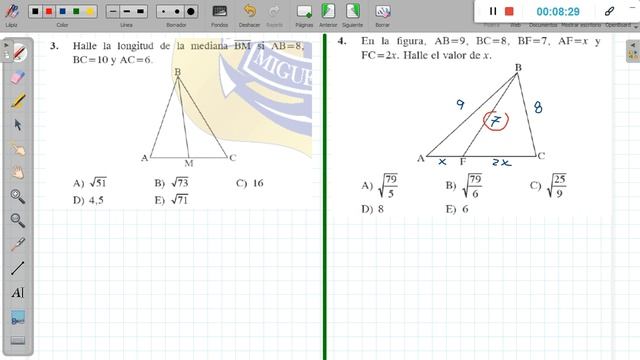Choose the thick line width
The image size is (640, 360).
coord(140,11)
